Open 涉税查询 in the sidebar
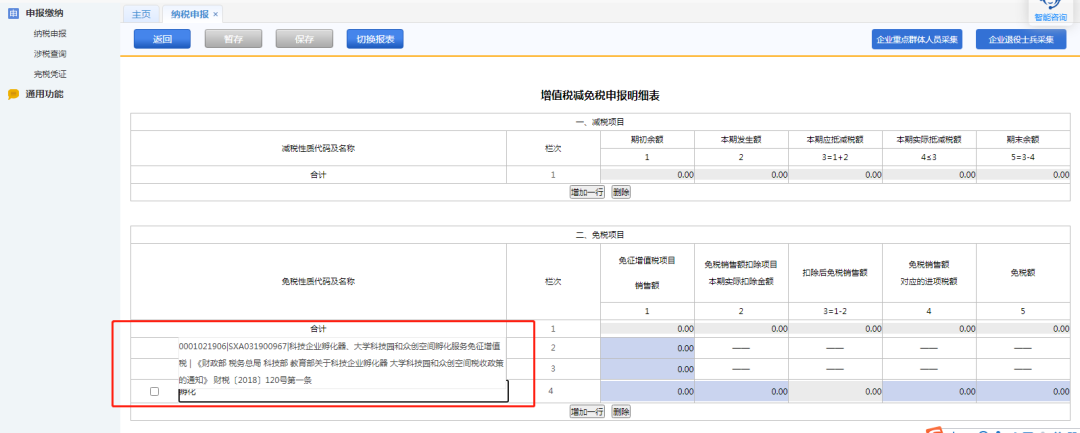The height and width of the screenshot is (433, 1080). click(50, 53)
